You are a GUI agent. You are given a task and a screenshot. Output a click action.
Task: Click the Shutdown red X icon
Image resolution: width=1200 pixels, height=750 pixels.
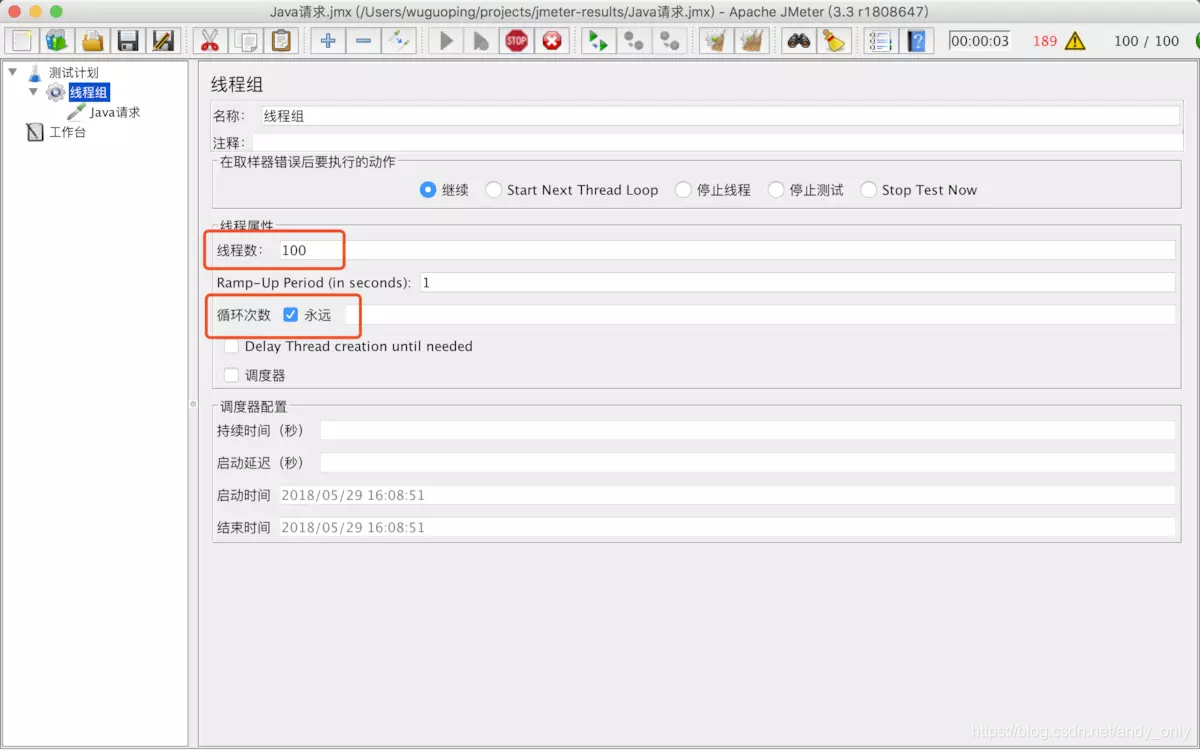551,41
